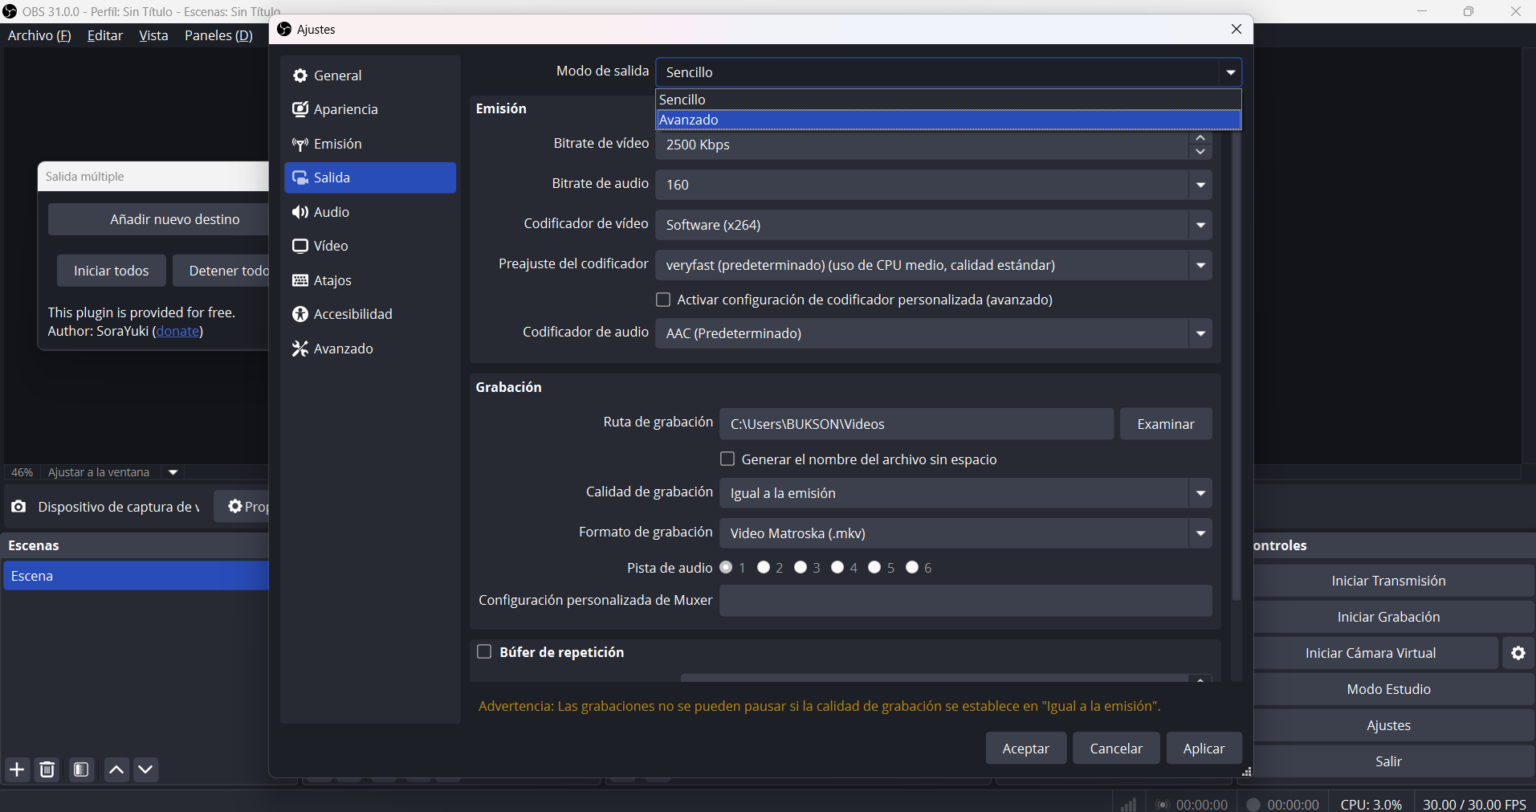This screenshot has width=1536, height=812.
Task: Open the Vista menu
Action: 153,35
